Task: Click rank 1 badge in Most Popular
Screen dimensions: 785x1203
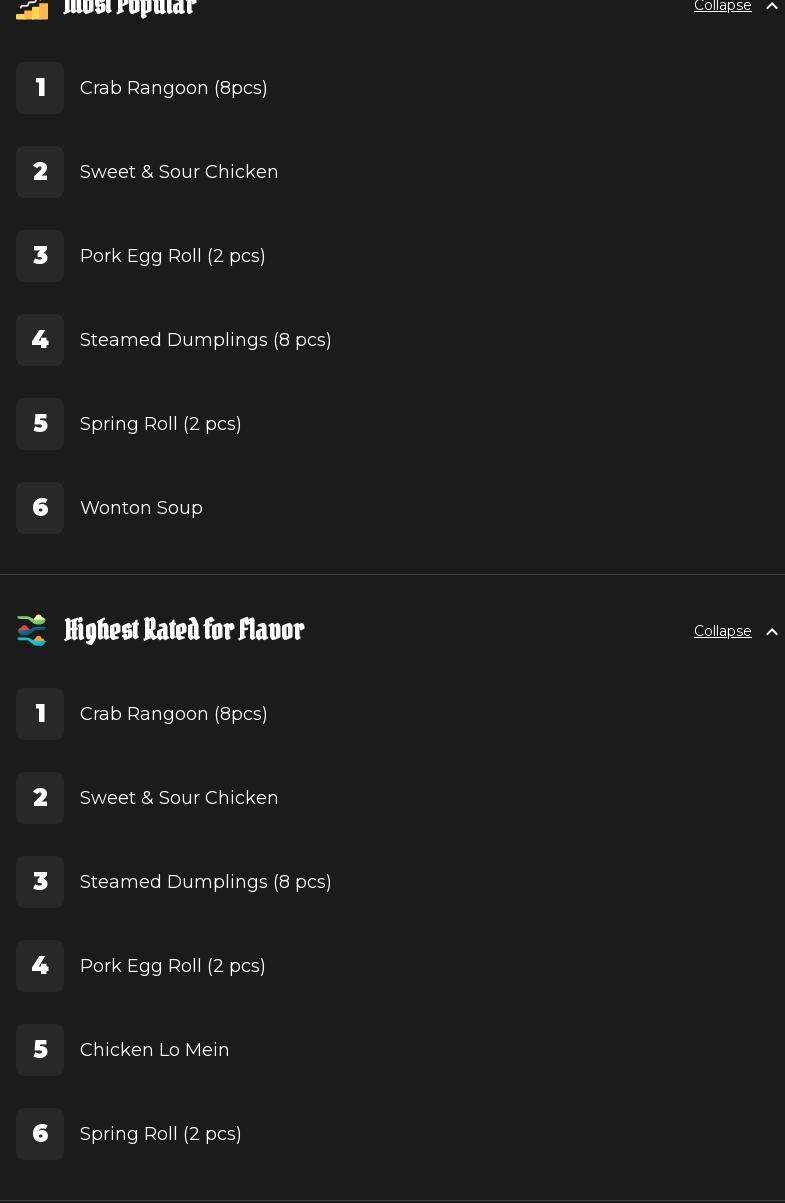Action: [40, 88]
